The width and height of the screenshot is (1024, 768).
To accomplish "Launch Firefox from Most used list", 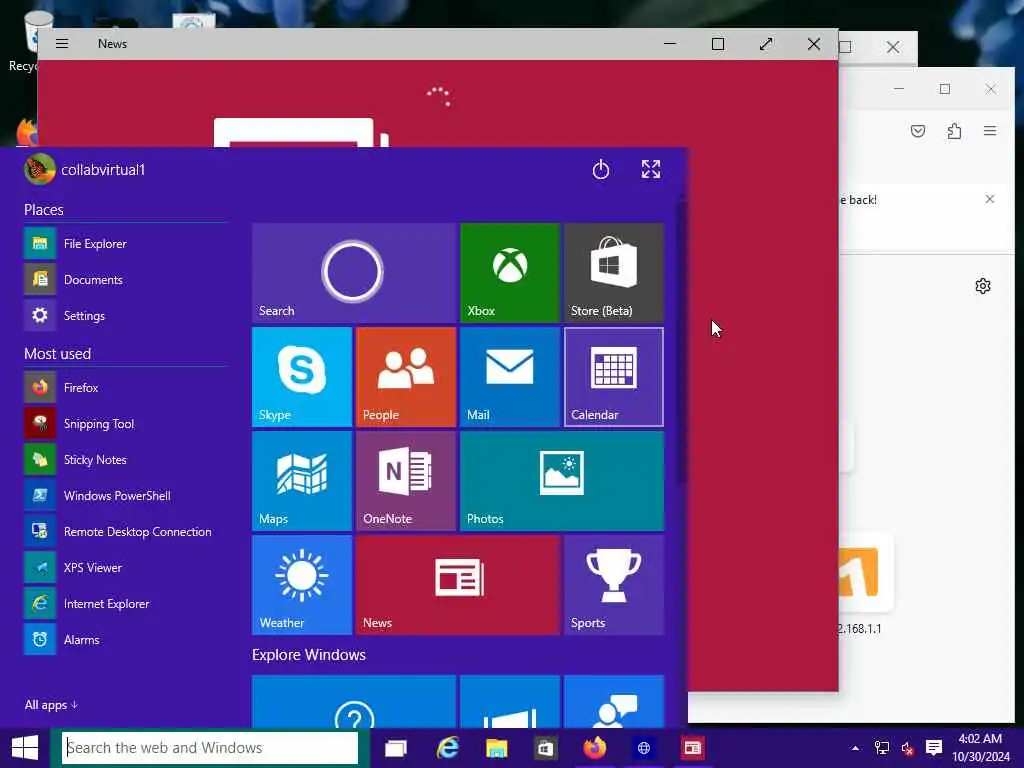I will [x=125, y=387].
